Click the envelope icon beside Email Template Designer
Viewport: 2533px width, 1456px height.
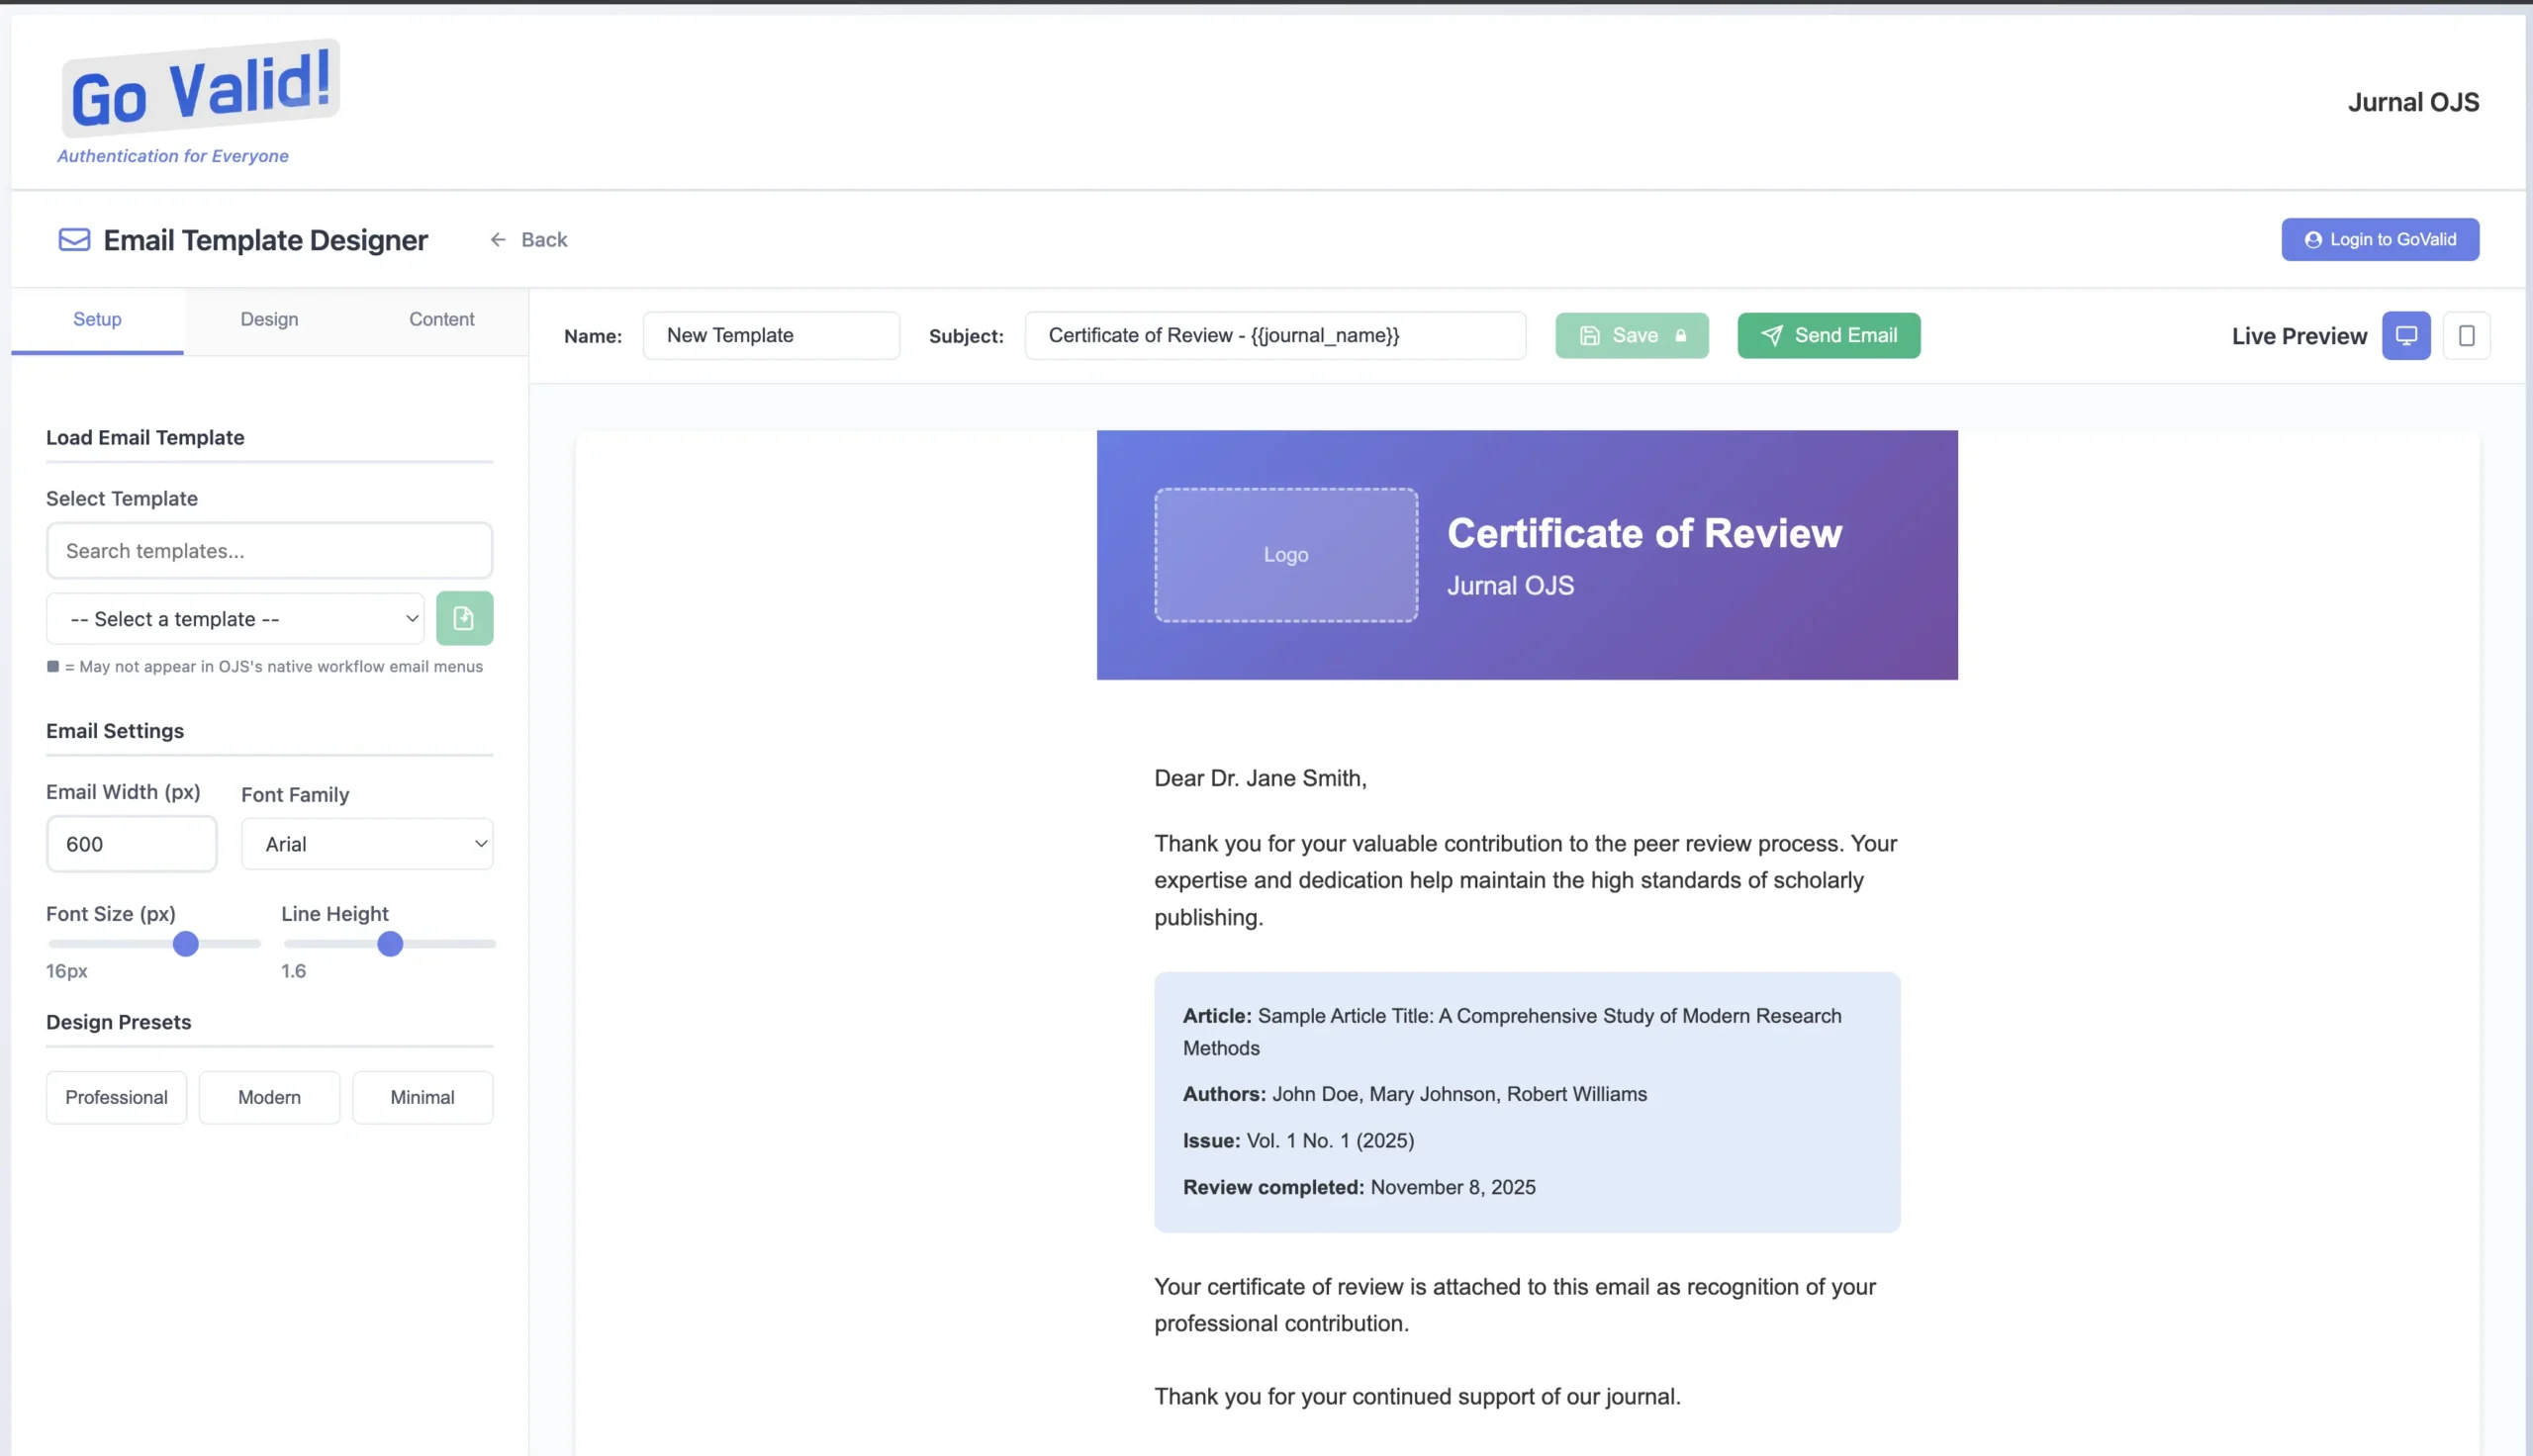coord(74,240)
